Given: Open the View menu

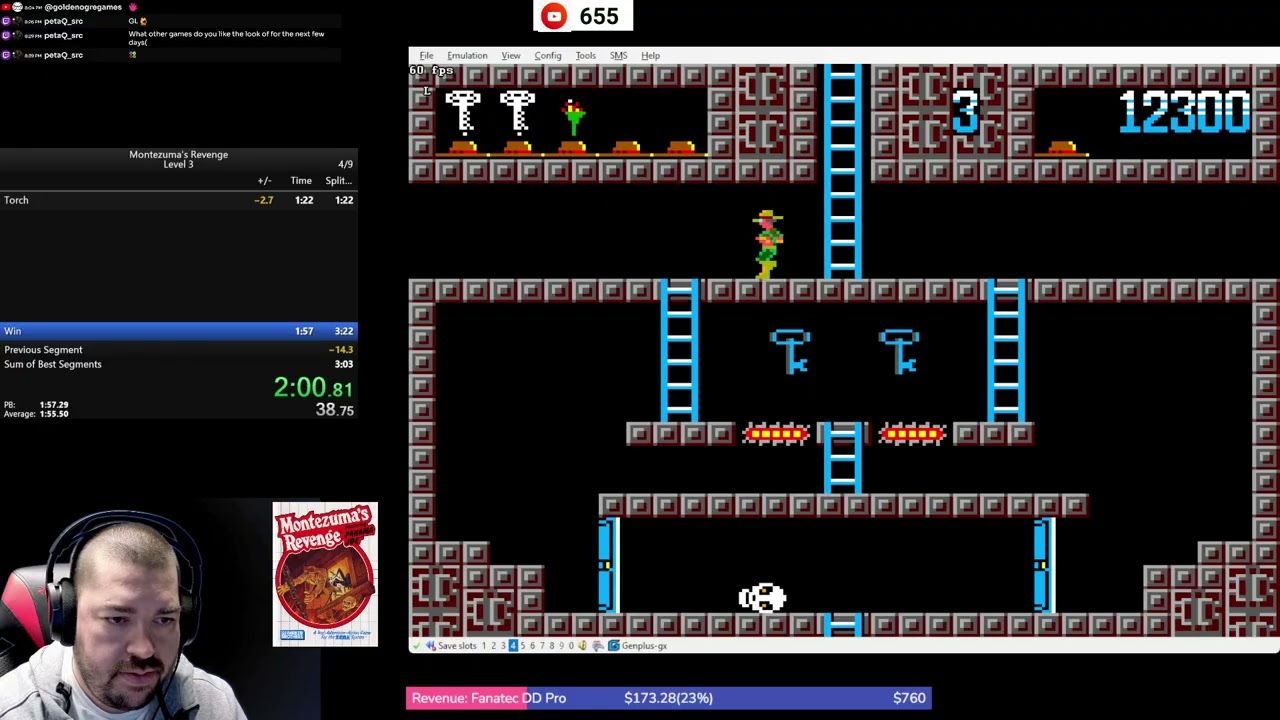Looking at the screenshot, I should click(510, 56).
